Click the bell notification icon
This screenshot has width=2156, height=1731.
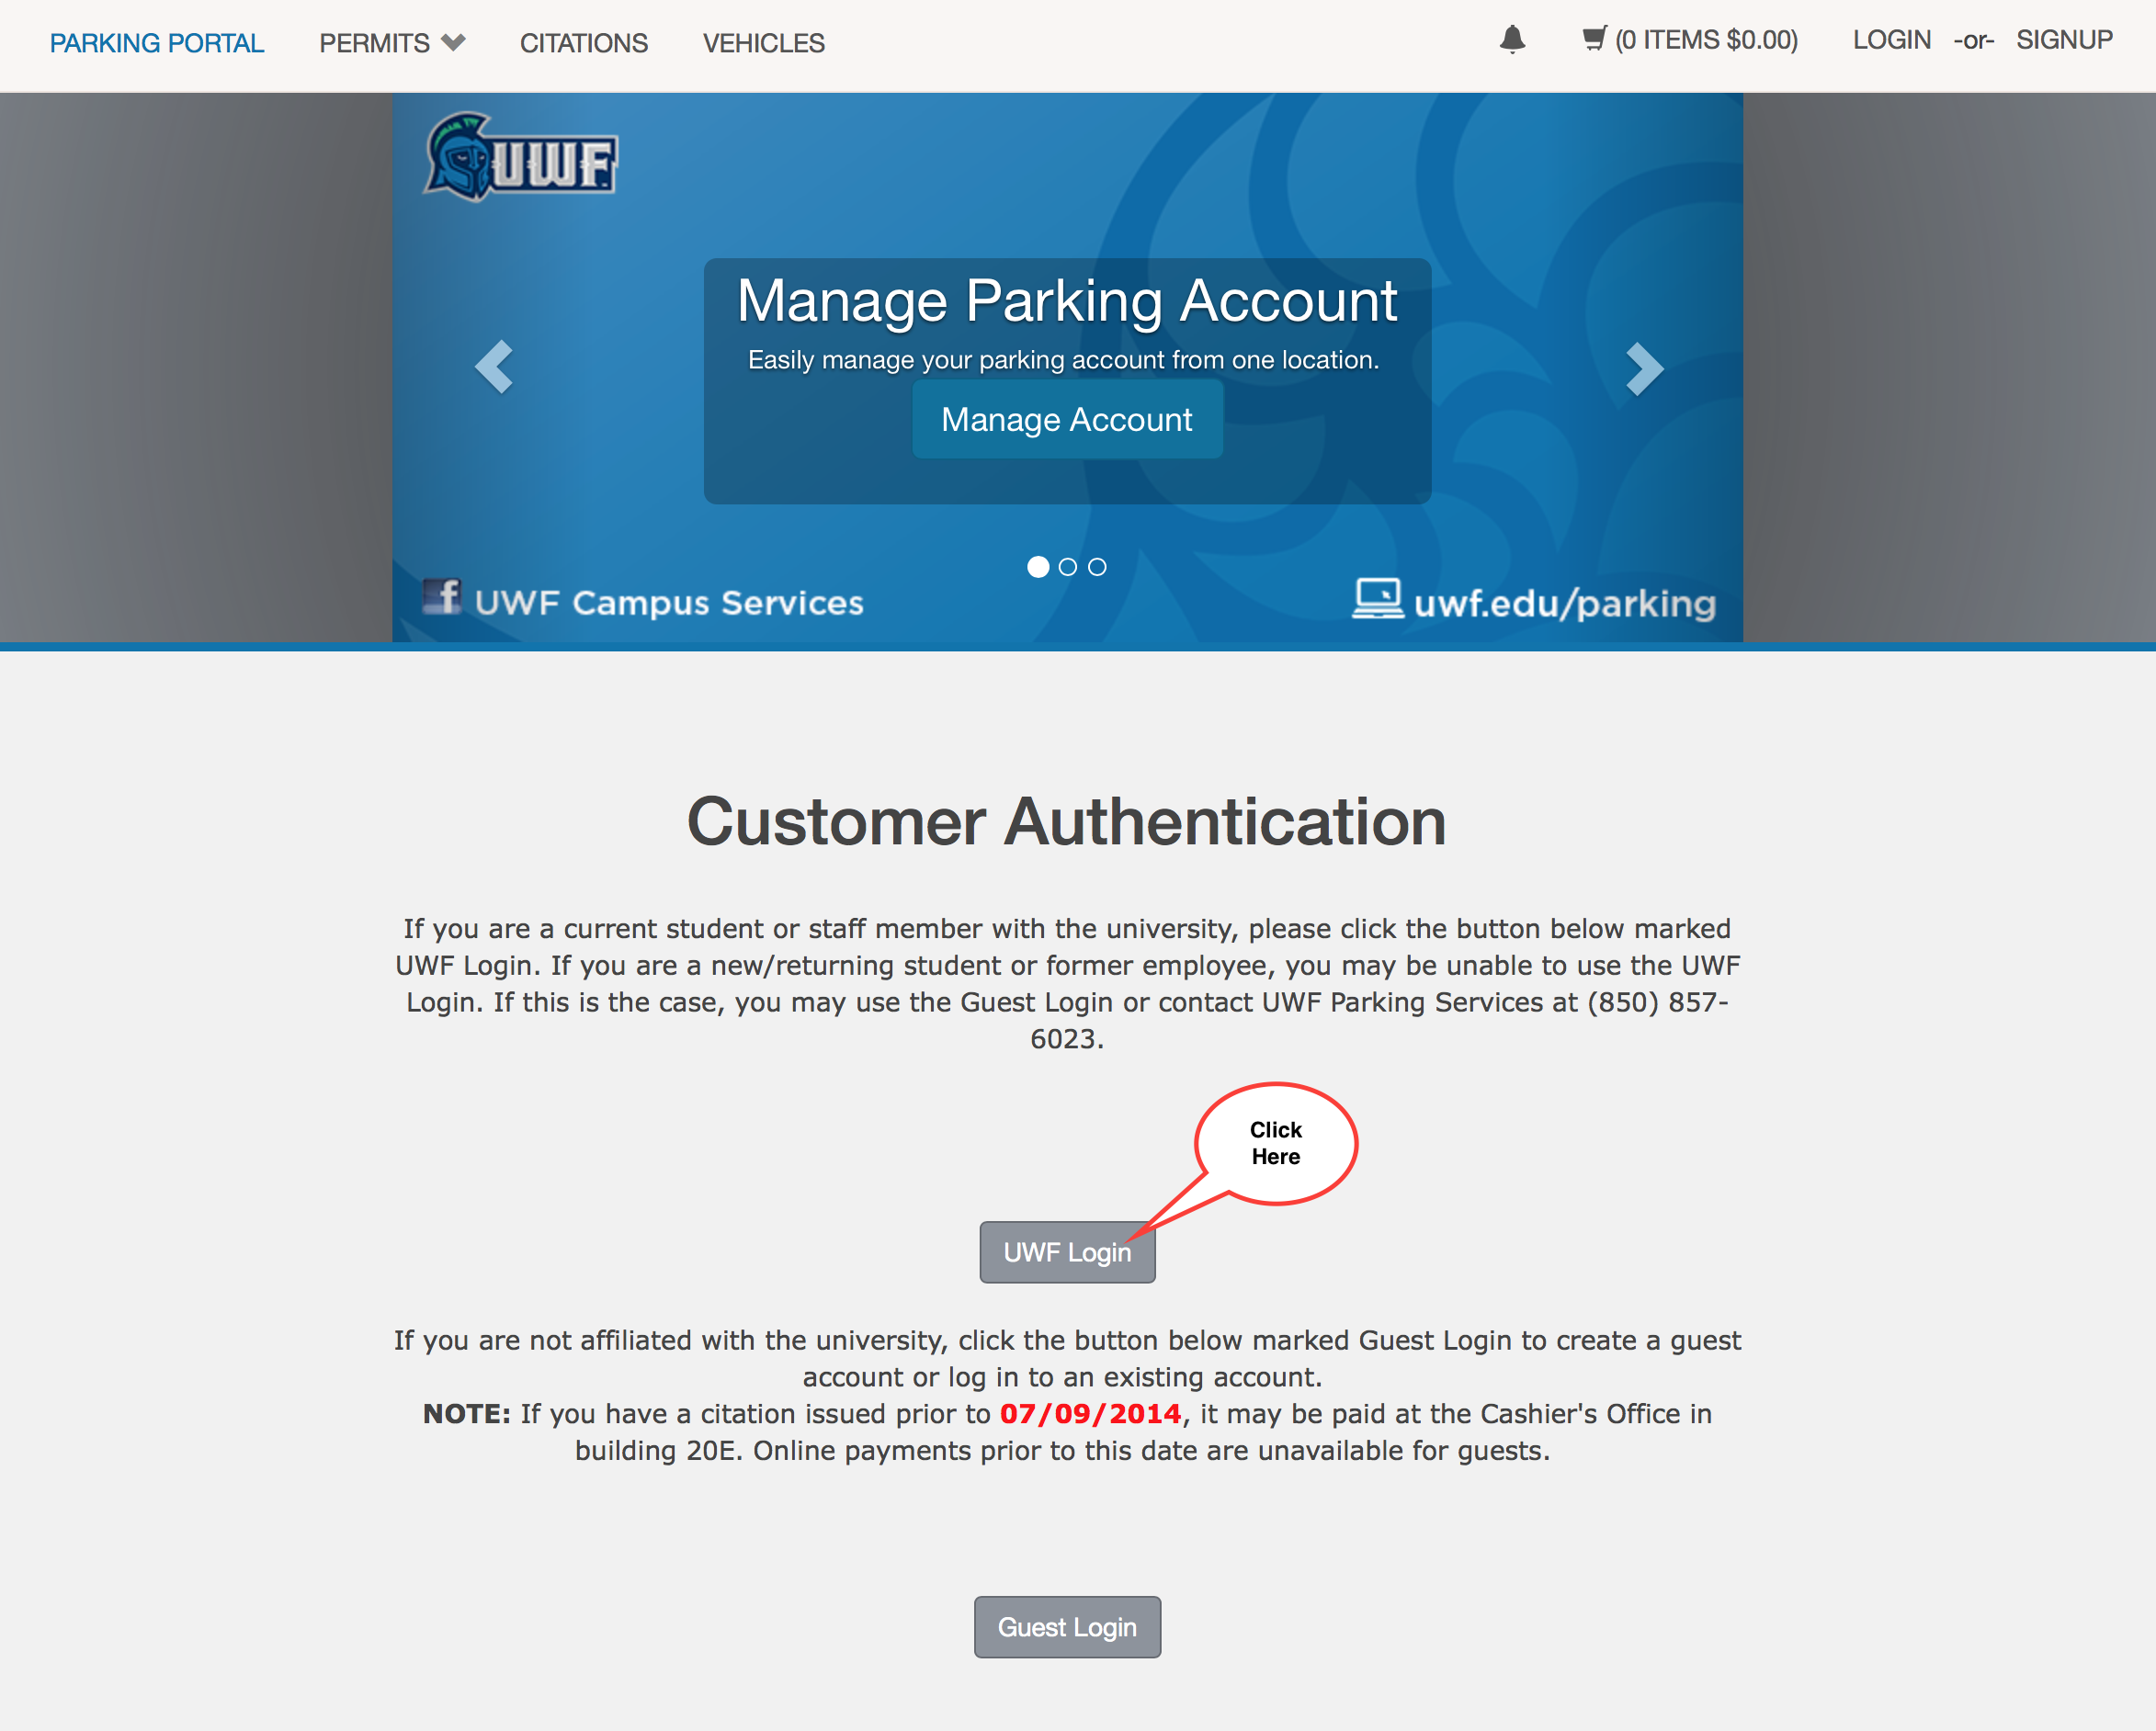1511,40
